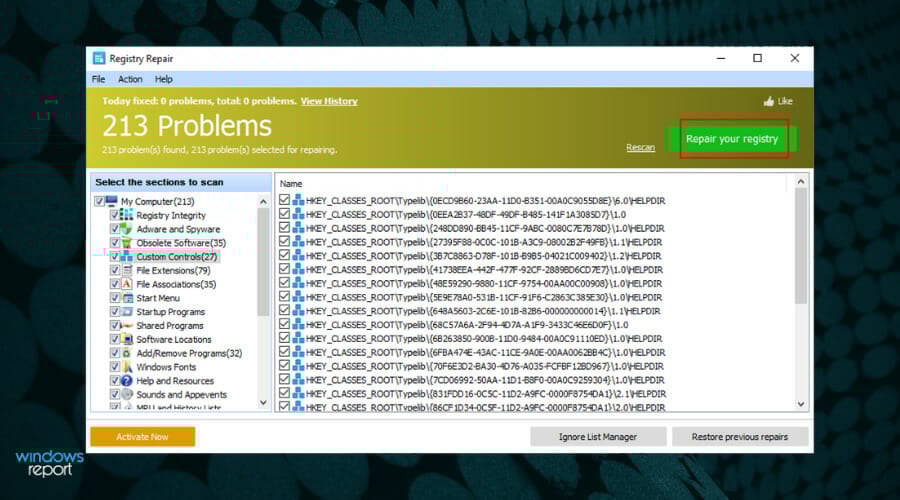900x500 pixels.
Task: Click the Shared Programs section icon
Action: pos(126,325)
